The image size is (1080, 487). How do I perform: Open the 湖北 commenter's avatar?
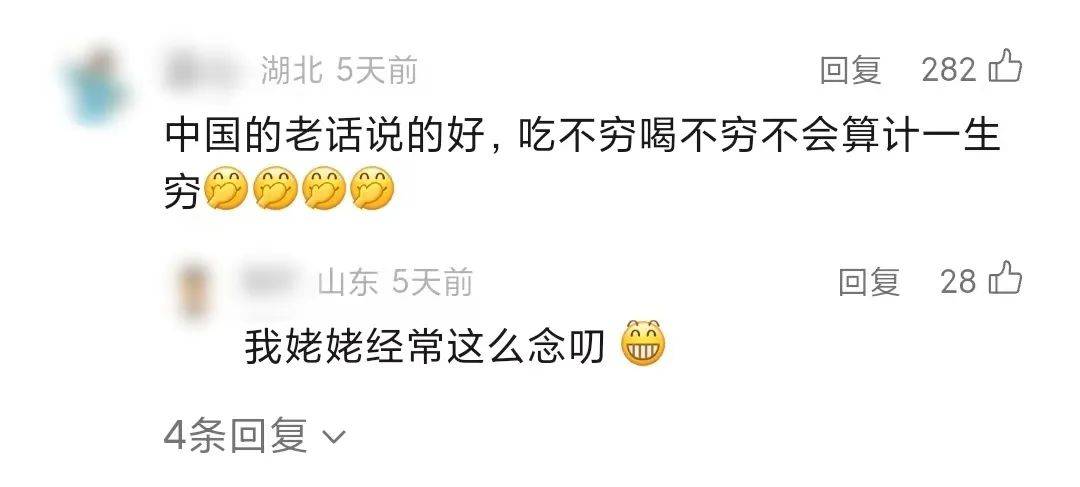pyautogui.click(x=95, y=85)
